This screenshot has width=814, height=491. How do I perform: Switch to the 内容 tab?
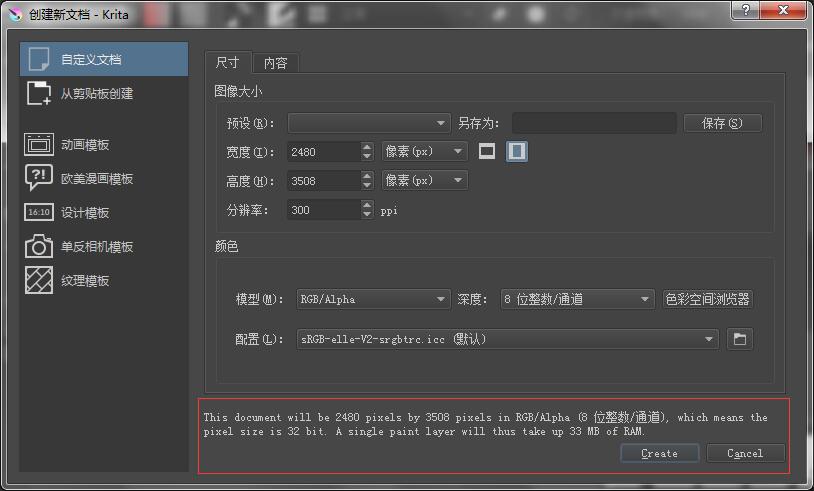275,63
